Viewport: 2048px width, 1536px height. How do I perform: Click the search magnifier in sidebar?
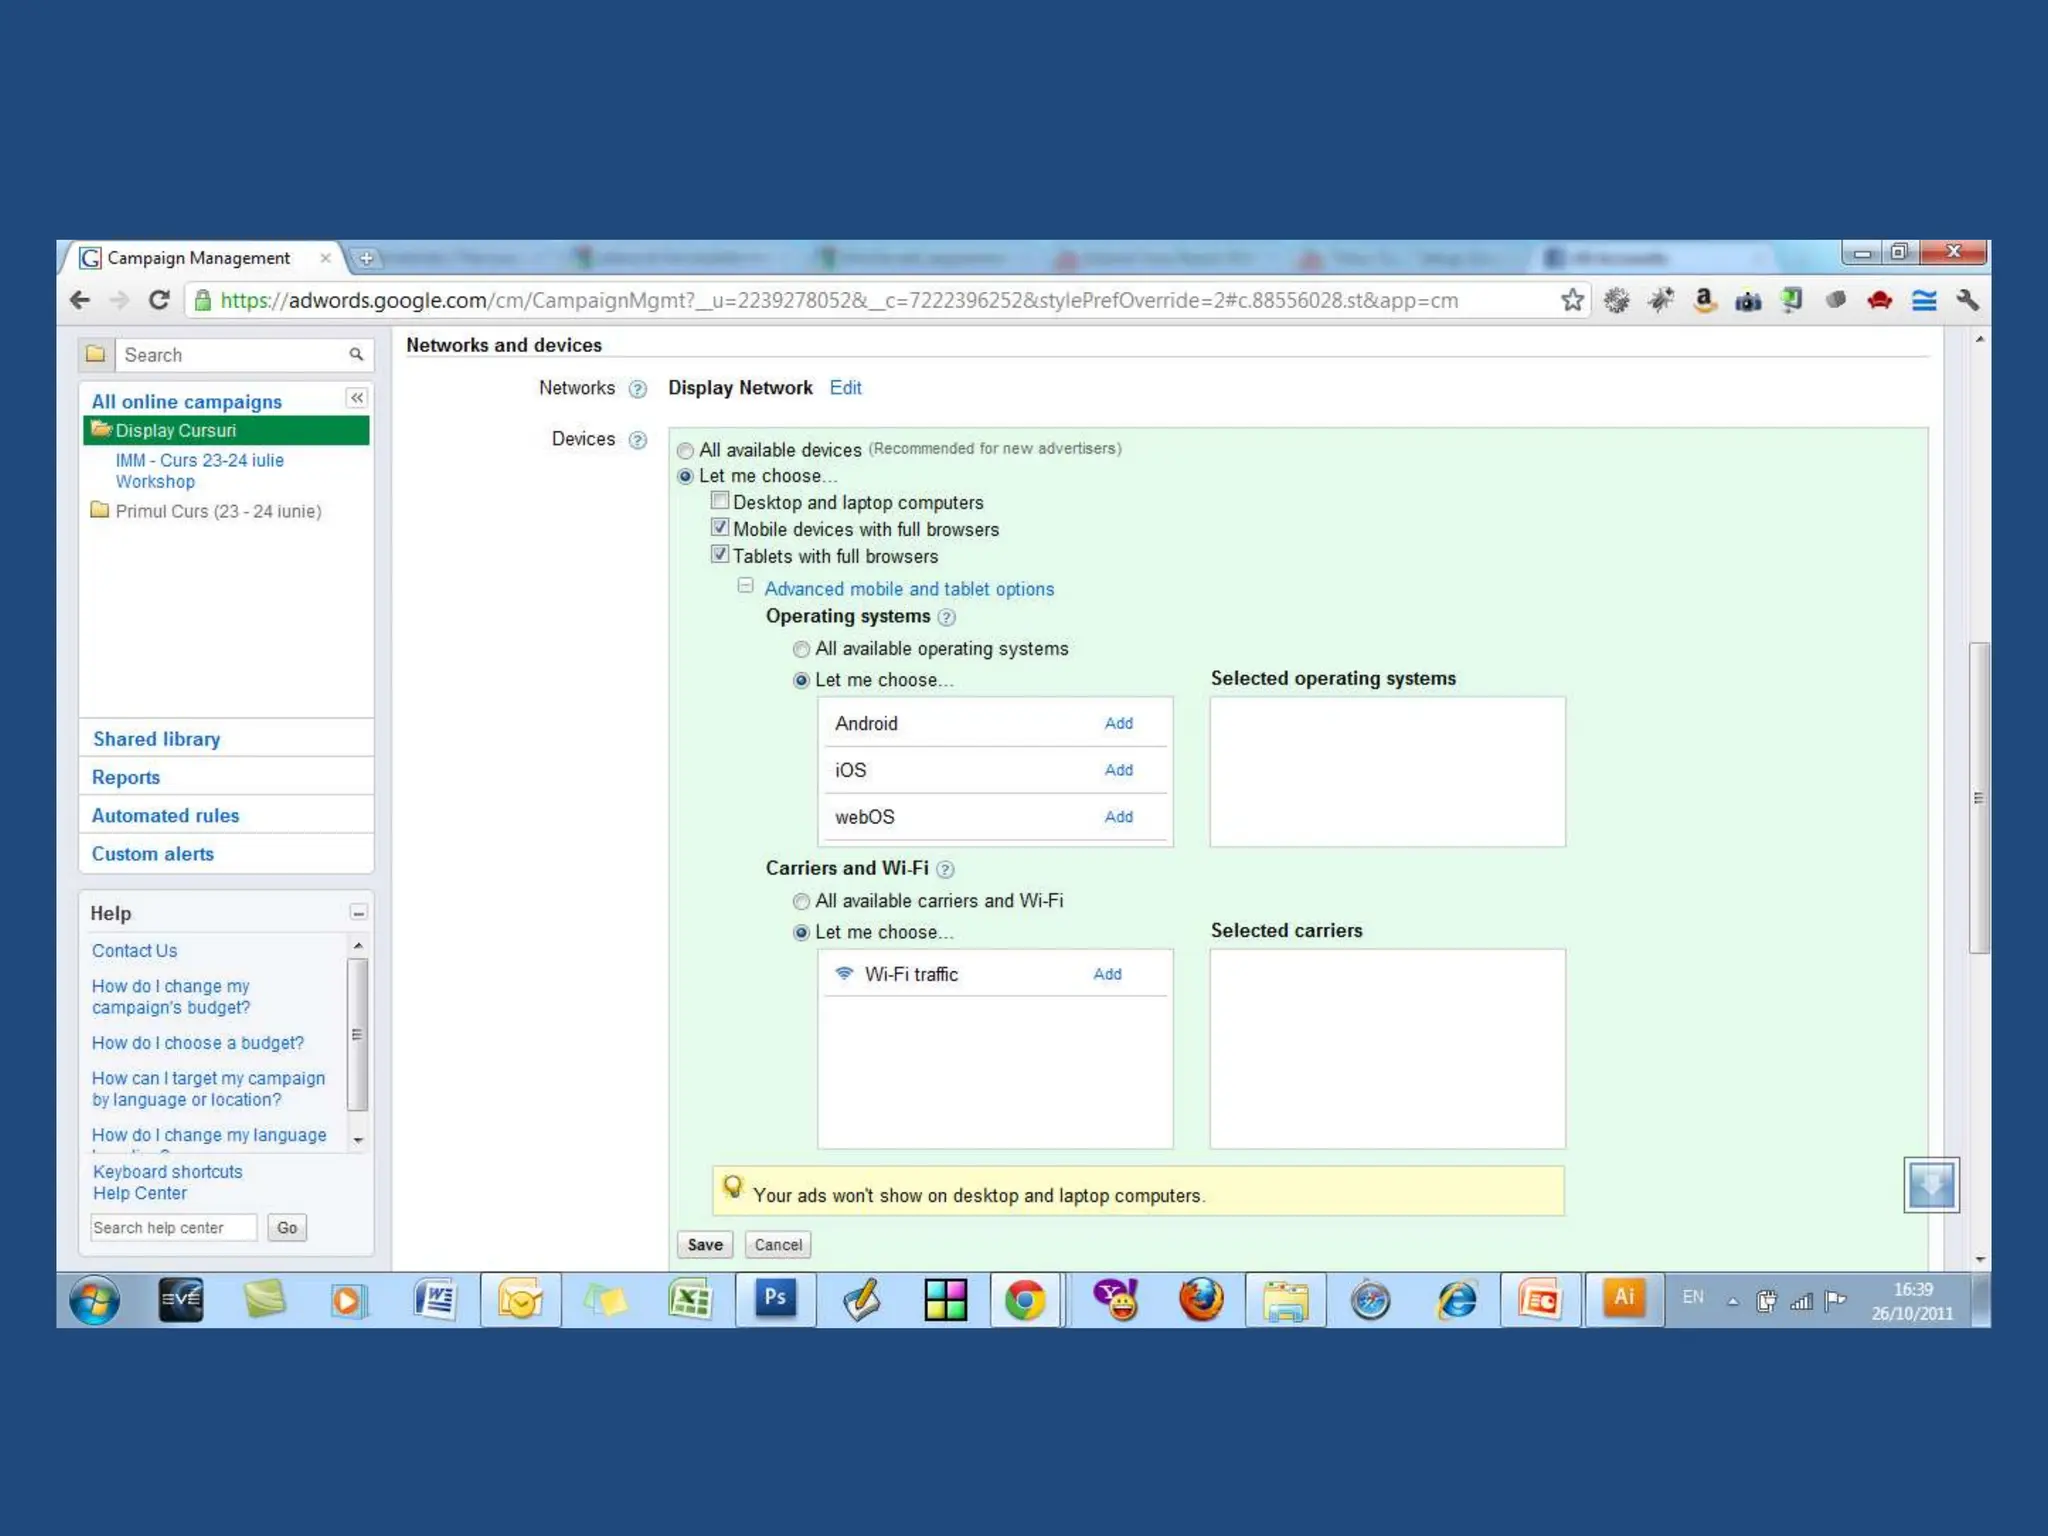click(x=356, y=355)
